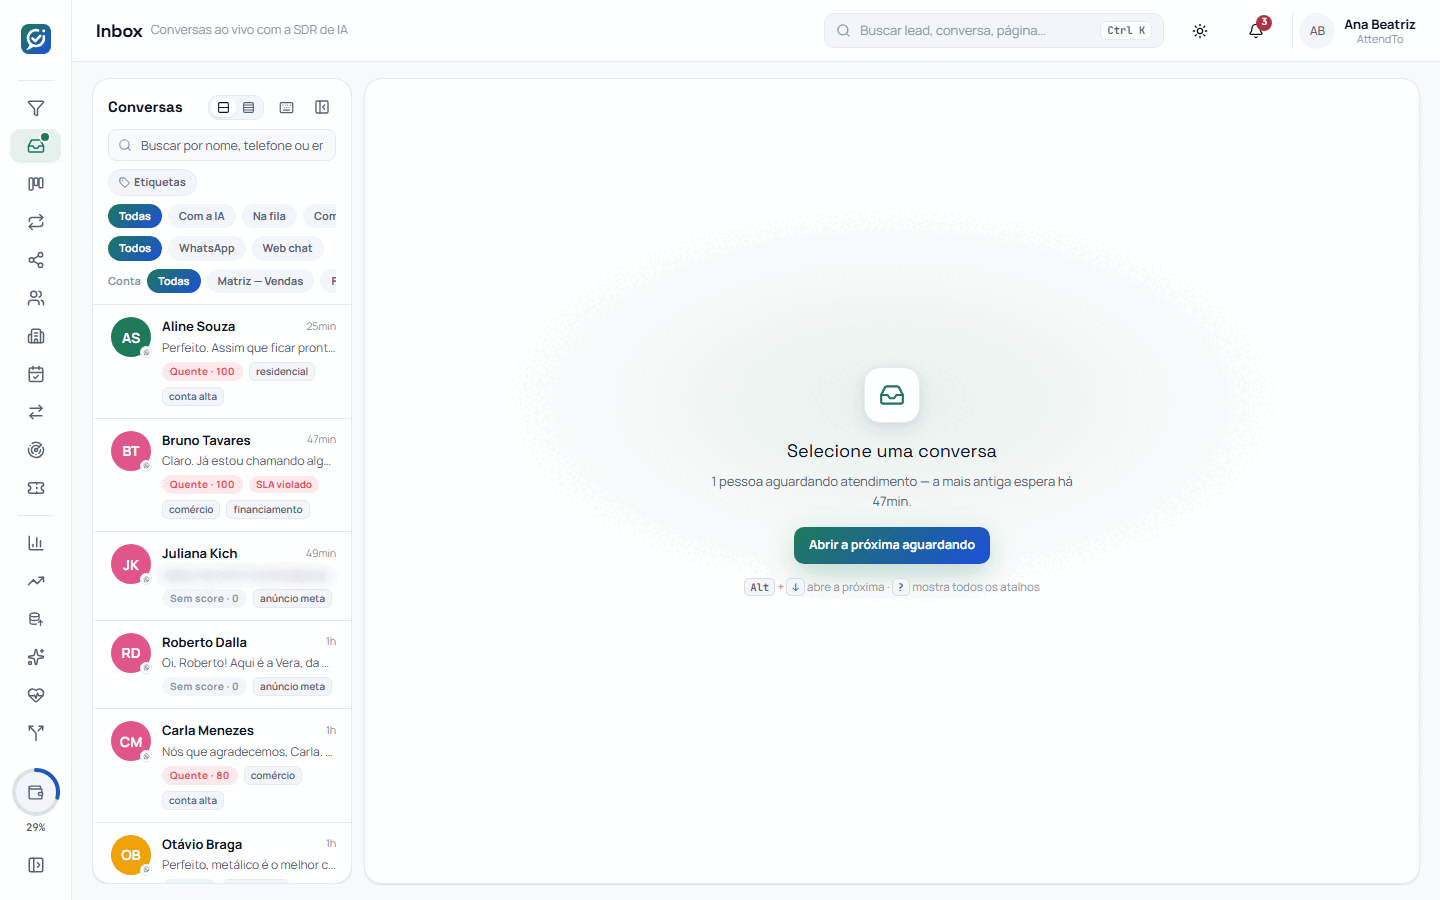This screenshot has height=900, width=1440.
Task: Click Abrir a próxima aguardando button
Action: (x=892, y=545)
